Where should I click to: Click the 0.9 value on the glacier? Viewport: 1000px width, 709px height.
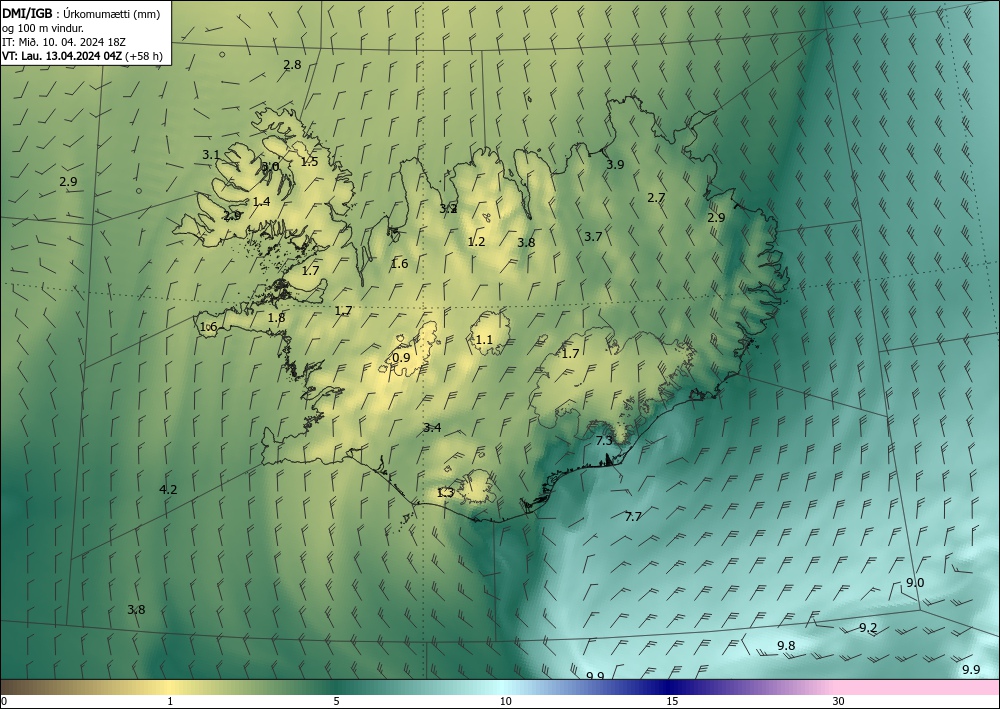tap(401, 358)
